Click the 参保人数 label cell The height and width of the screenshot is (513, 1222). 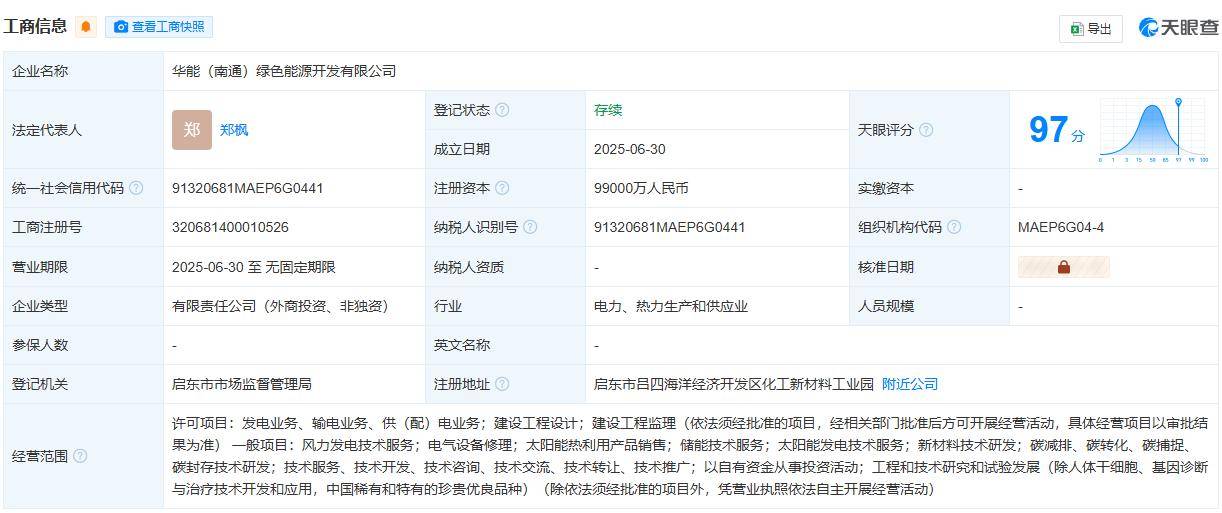pos(83,345)
